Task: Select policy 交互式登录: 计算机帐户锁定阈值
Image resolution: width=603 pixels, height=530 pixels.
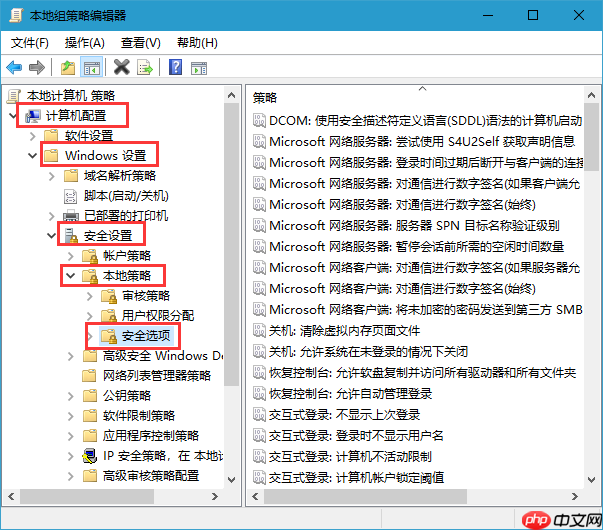Action: coord(356,478)
